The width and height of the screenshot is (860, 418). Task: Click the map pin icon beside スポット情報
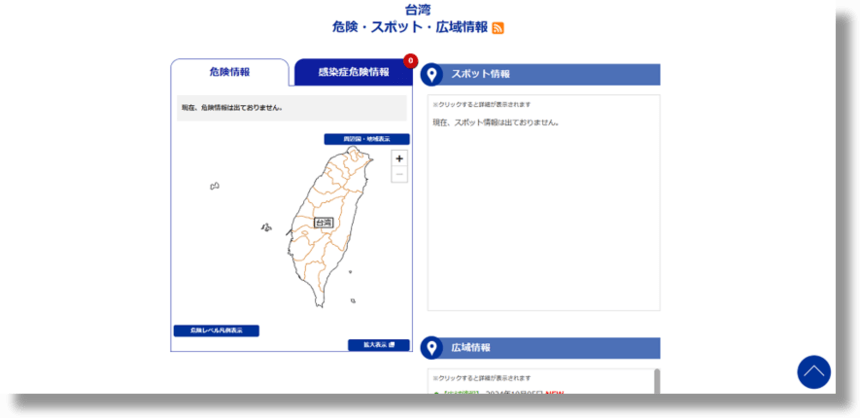point(432,75)
